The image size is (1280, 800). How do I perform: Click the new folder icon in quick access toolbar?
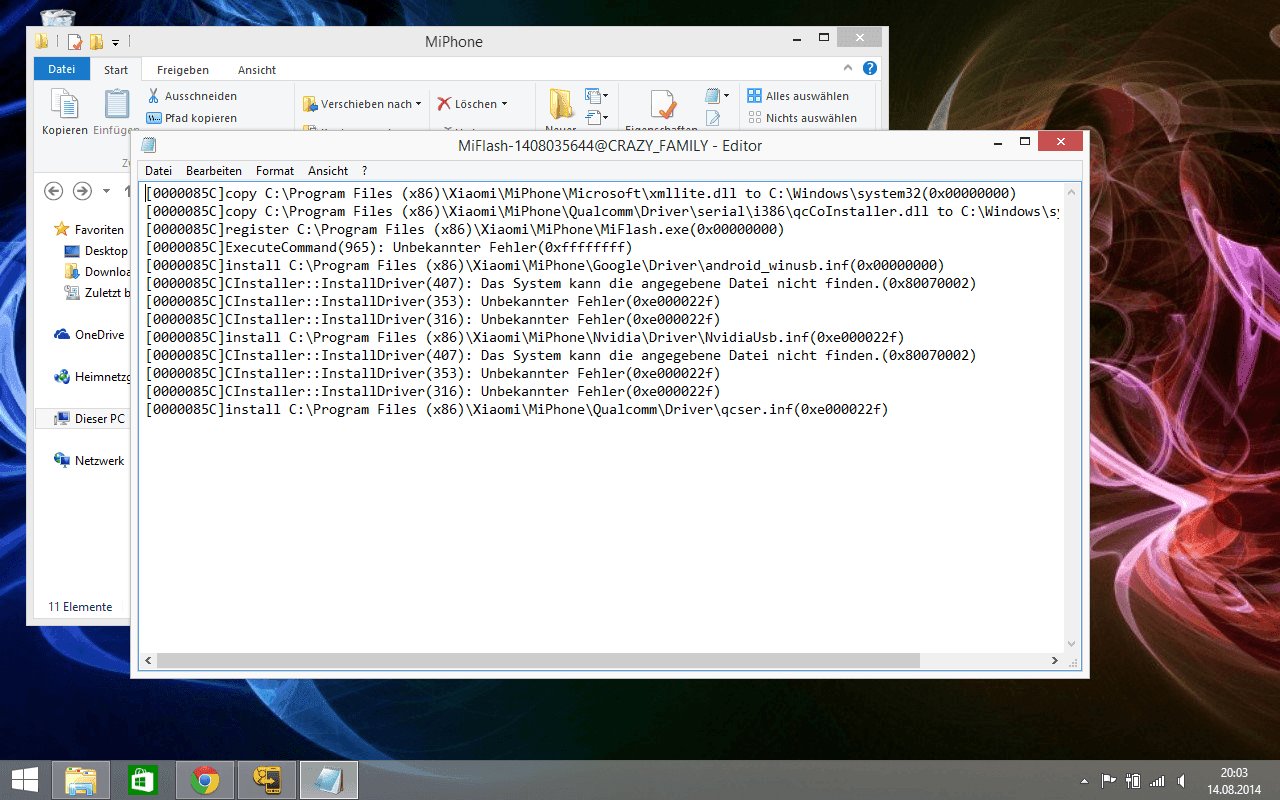point(97,41)
